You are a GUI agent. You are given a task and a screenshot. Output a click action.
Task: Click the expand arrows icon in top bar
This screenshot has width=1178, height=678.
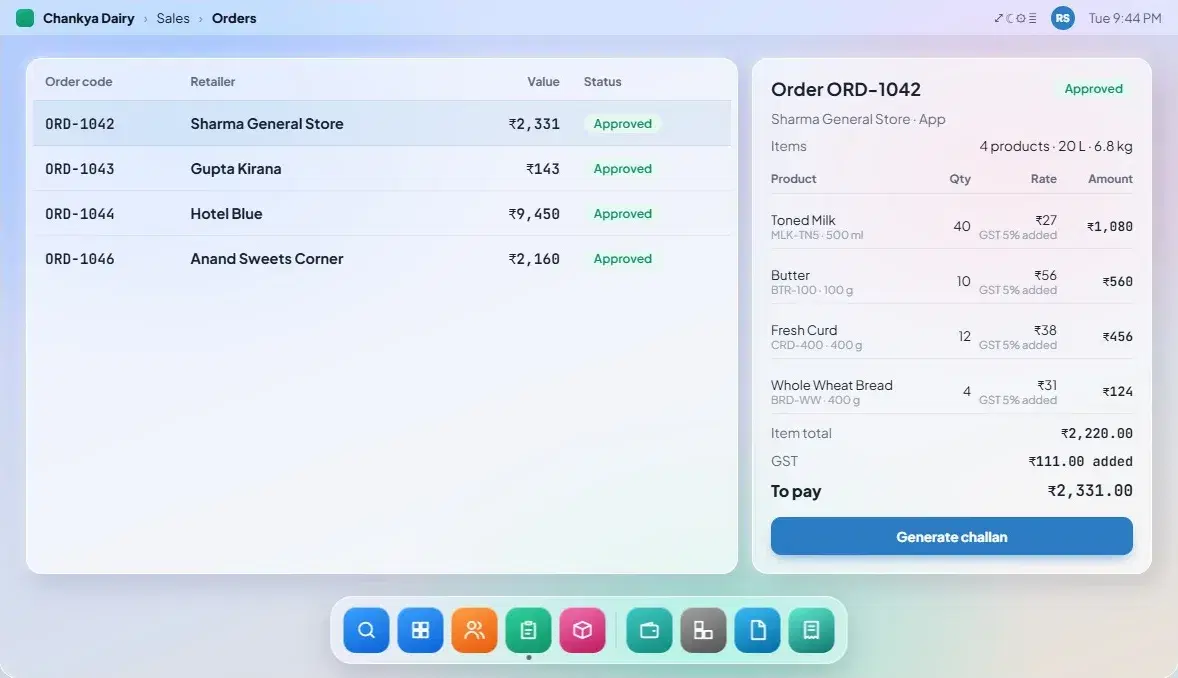tap(998, 18)
